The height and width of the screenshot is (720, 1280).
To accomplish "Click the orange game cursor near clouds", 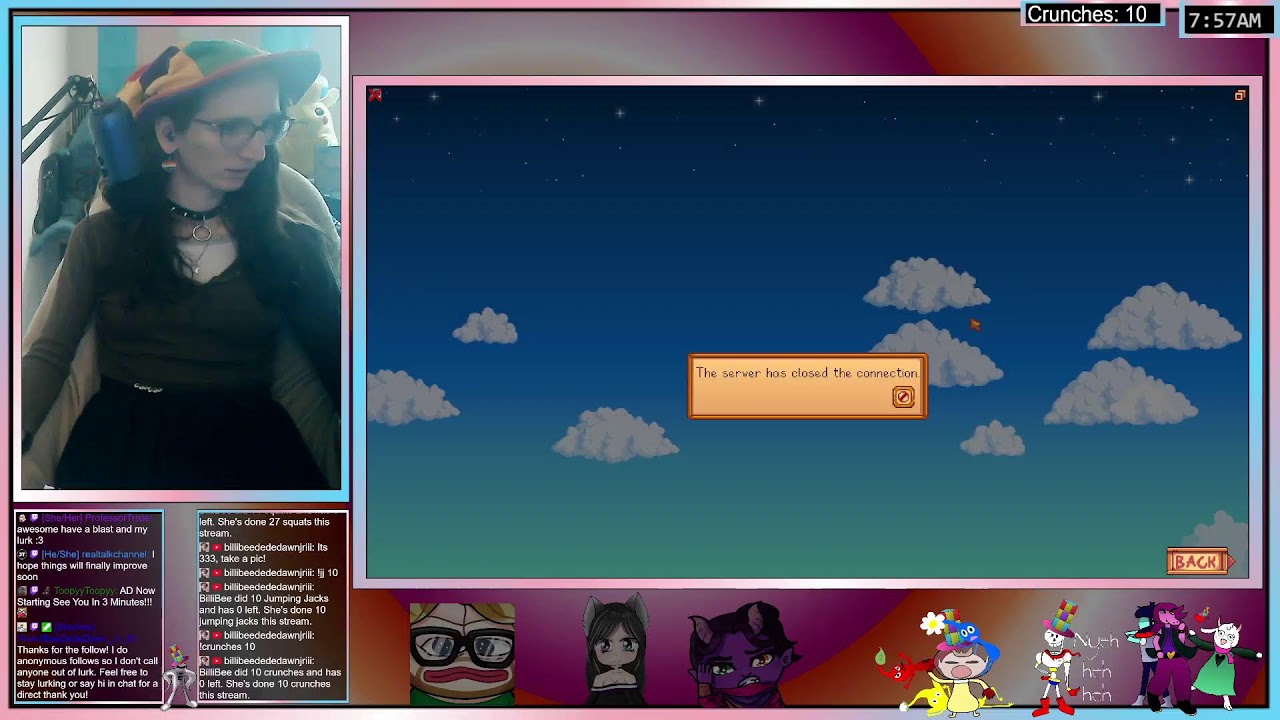I will click(975, 324).
